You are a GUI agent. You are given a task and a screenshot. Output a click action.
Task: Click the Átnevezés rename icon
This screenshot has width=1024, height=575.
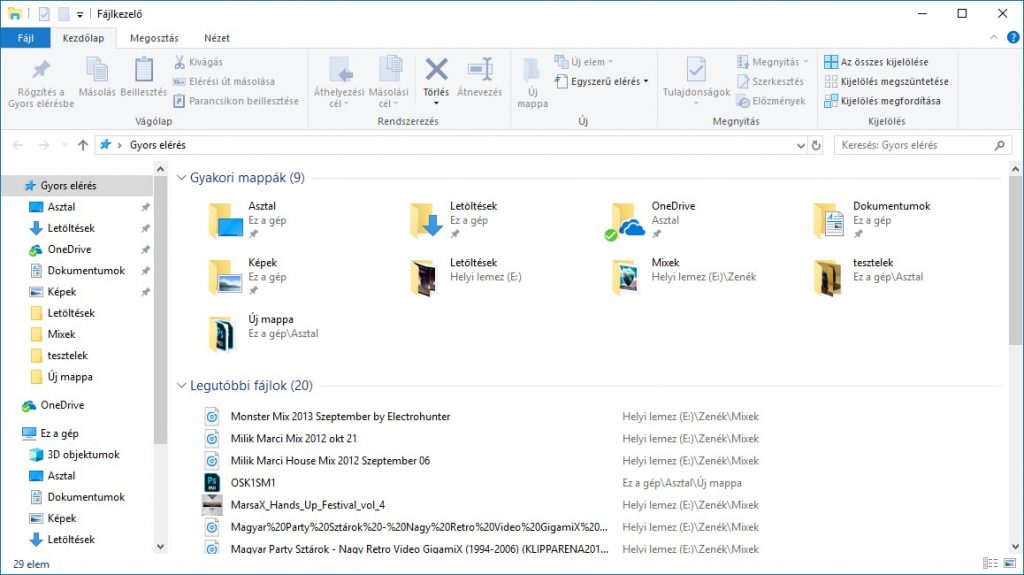click(x=479, y=69)
